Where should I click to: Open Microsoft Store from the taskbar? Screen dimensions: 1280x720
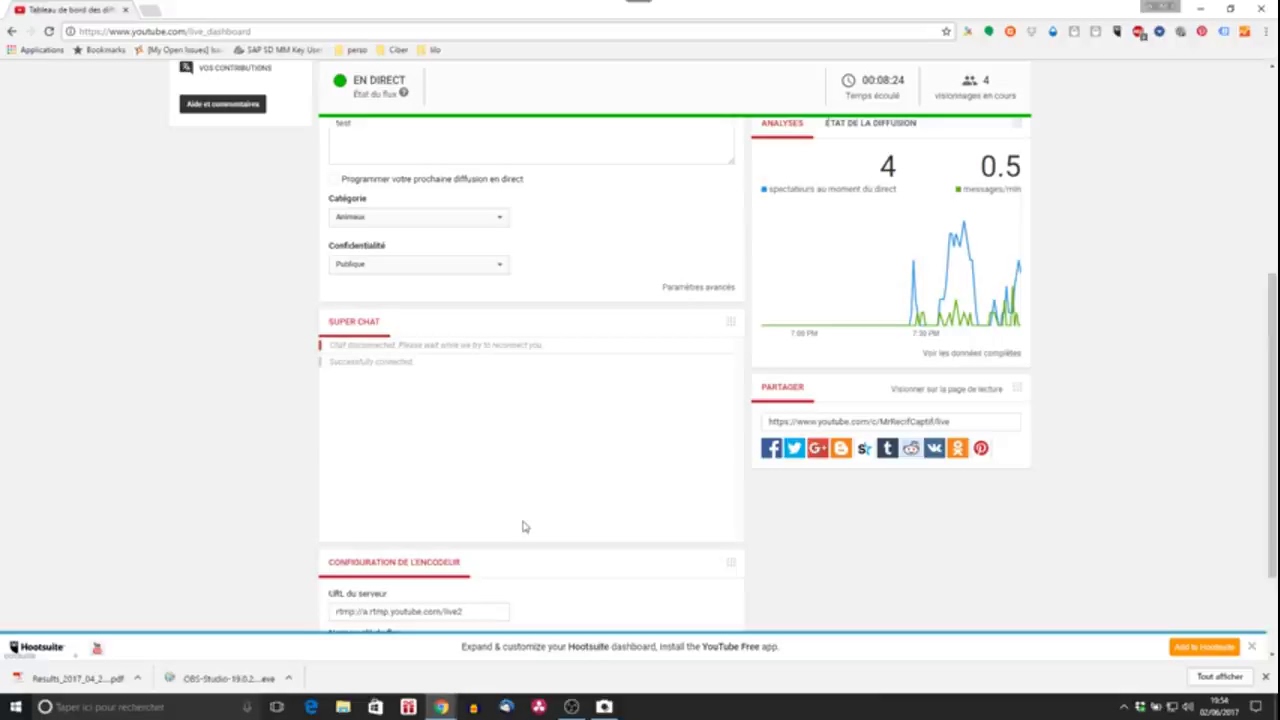pyautogui.click(x=375, y=707)
